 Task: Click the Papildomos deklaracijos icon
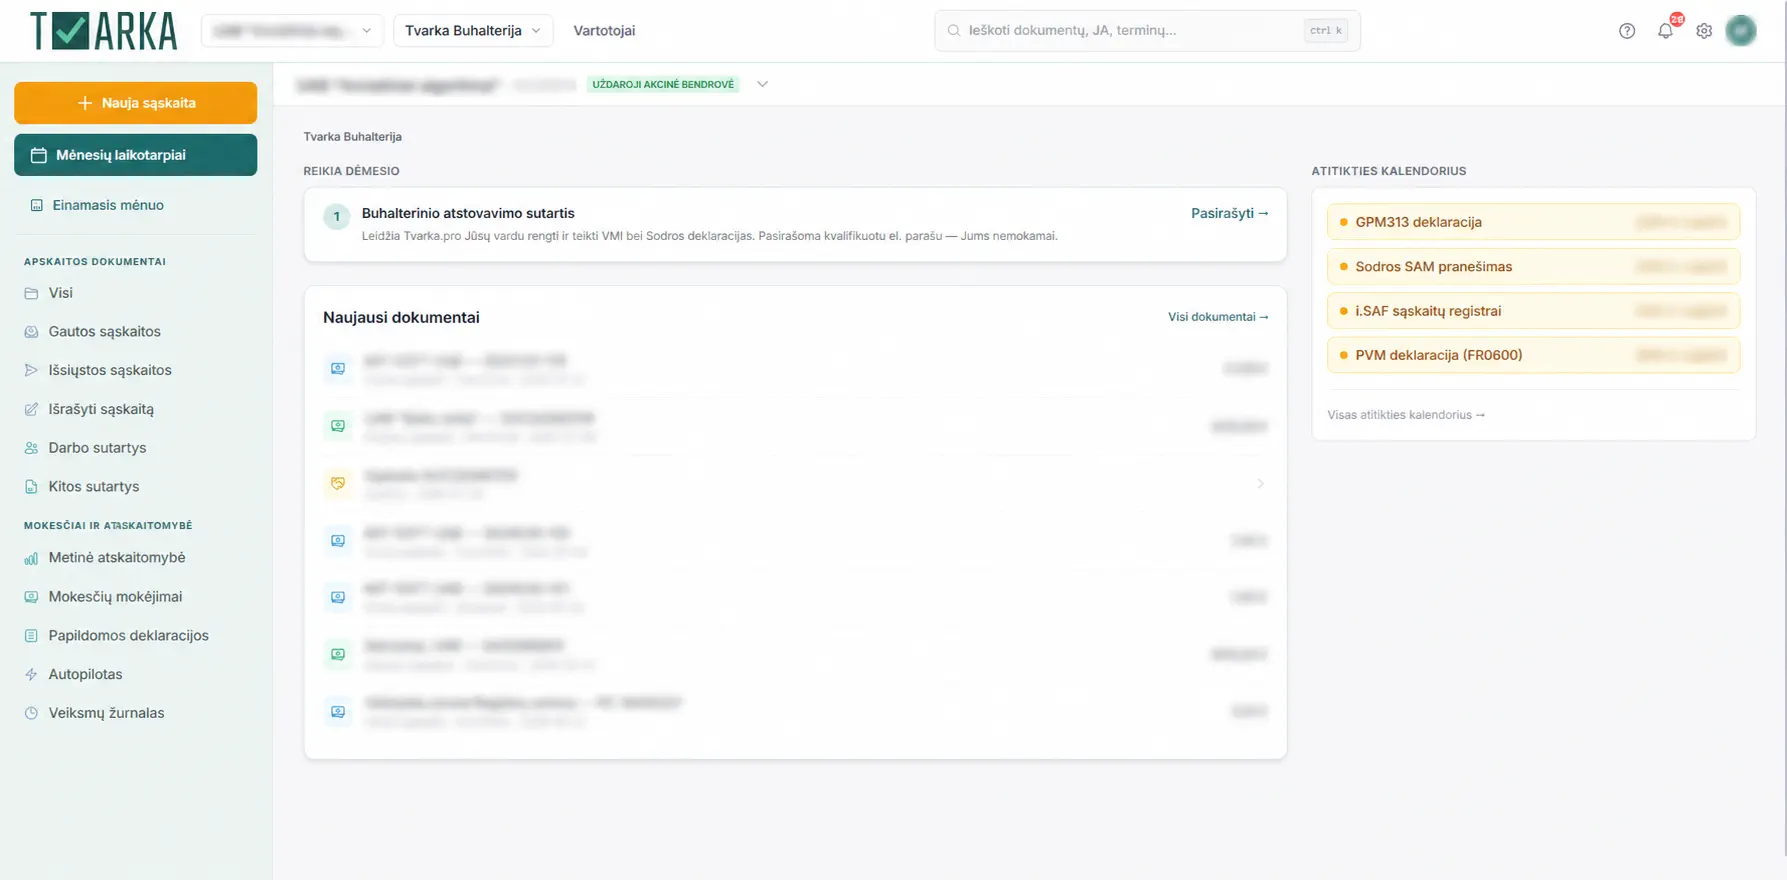coord(31,636)
